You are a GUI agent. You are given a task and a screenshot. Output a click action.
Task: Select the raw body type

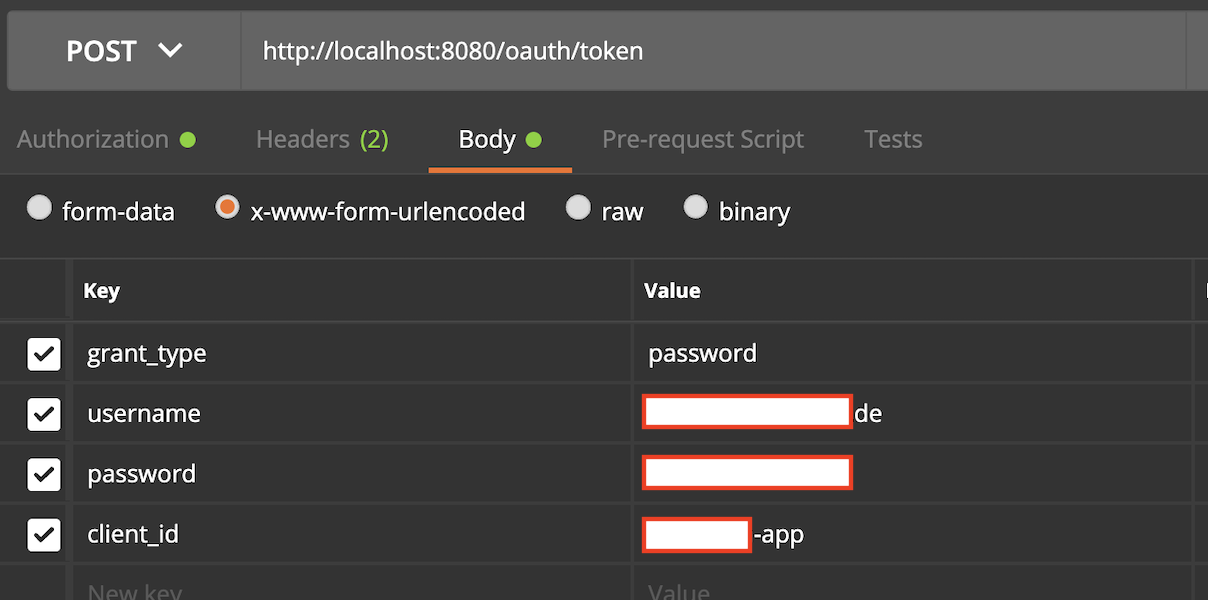pos(578,207)
